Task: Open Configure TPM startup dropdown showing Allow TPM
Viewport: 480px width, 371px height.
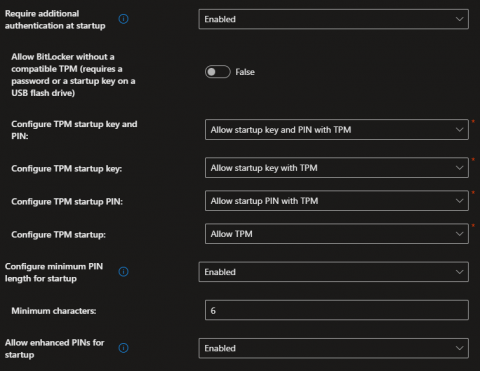Action: [x=337, y=234]
